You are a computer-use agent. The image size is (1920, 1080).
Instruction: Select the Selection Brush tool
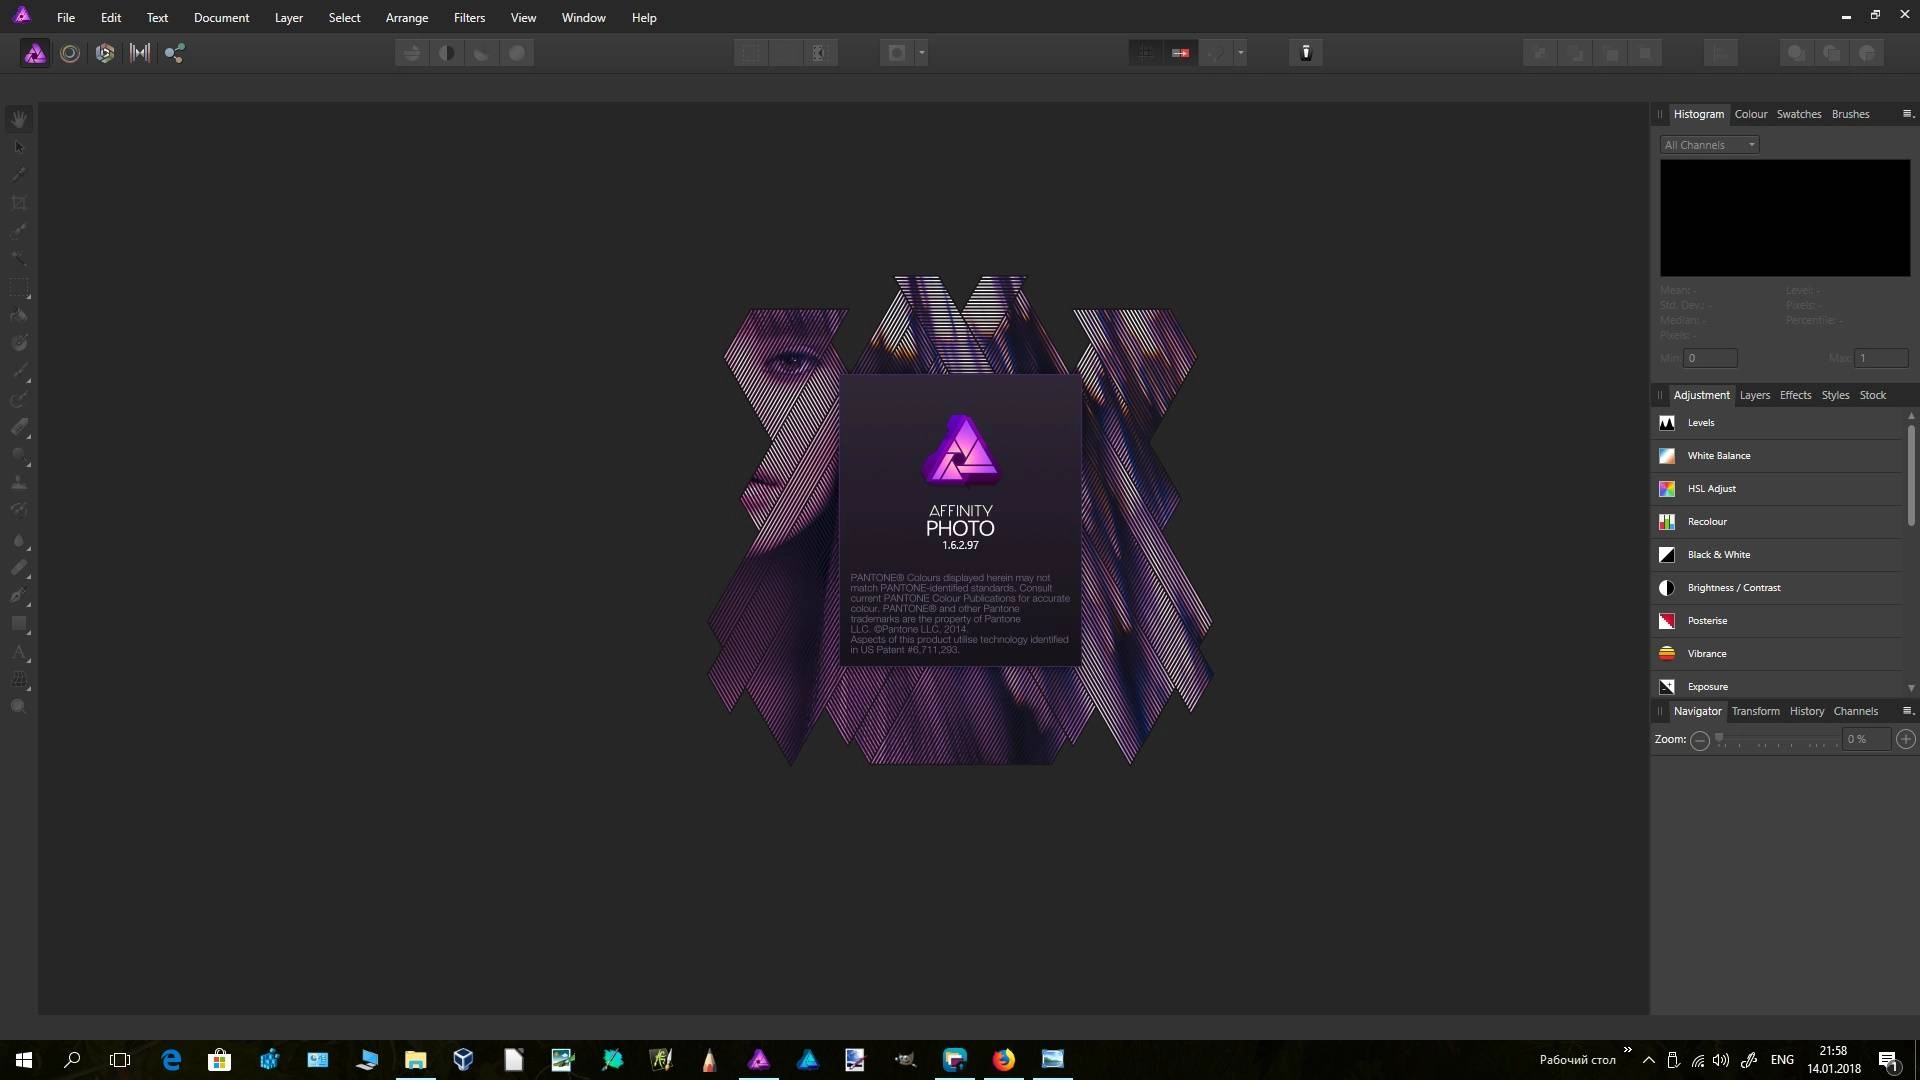tap(19, 231)
